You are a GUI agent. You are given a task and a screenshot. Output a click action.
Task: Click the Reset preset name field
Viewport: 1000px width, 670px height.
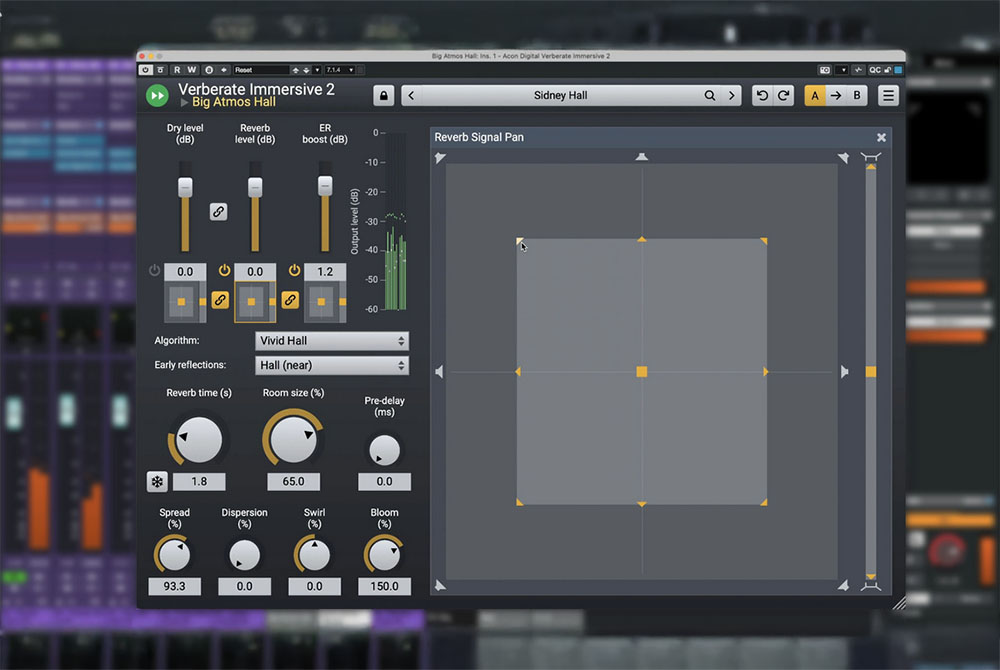[261, 70]
